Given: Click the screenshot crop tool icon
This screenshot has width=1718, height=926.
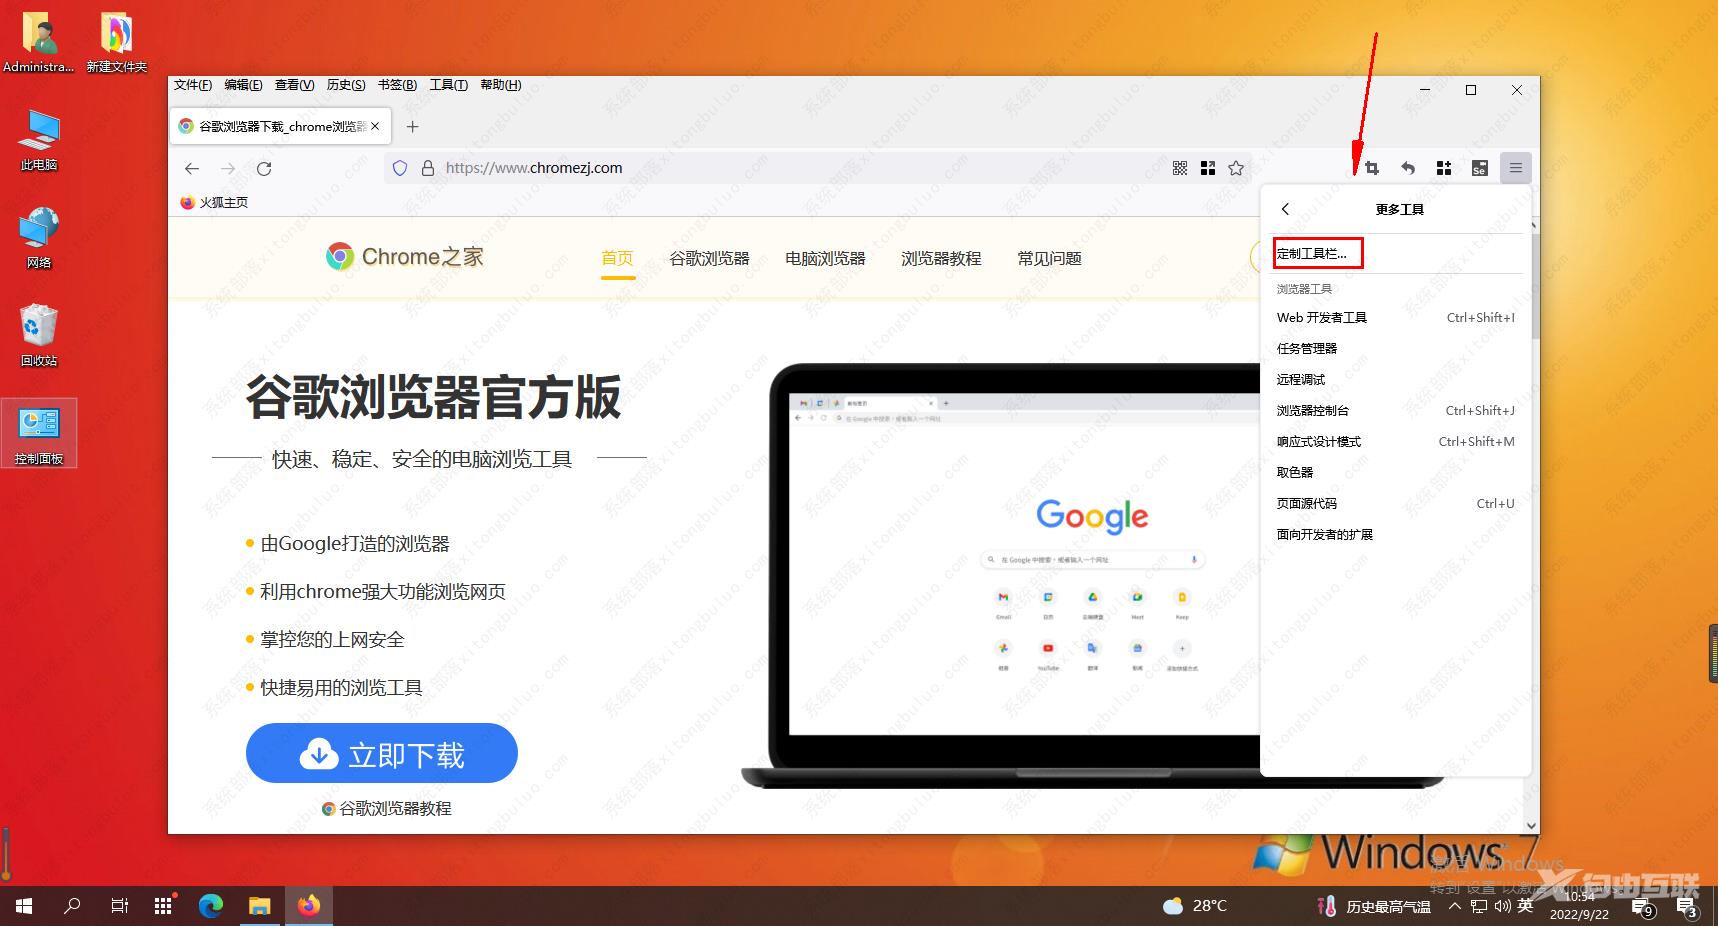Looking at the screenshot, I should click(1372, 168).
